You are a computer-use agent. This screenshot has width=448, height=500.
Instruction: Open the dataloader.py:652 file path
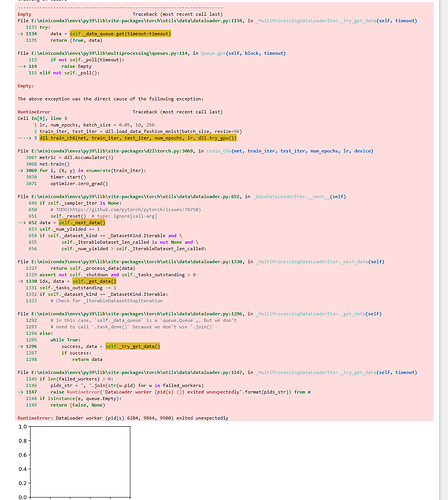(129, 197)
